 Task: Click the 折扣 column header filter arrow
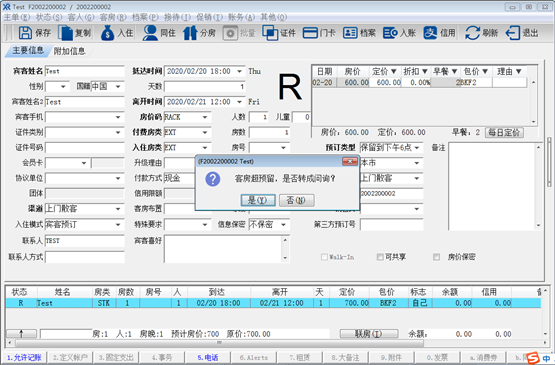coord(425,72)
